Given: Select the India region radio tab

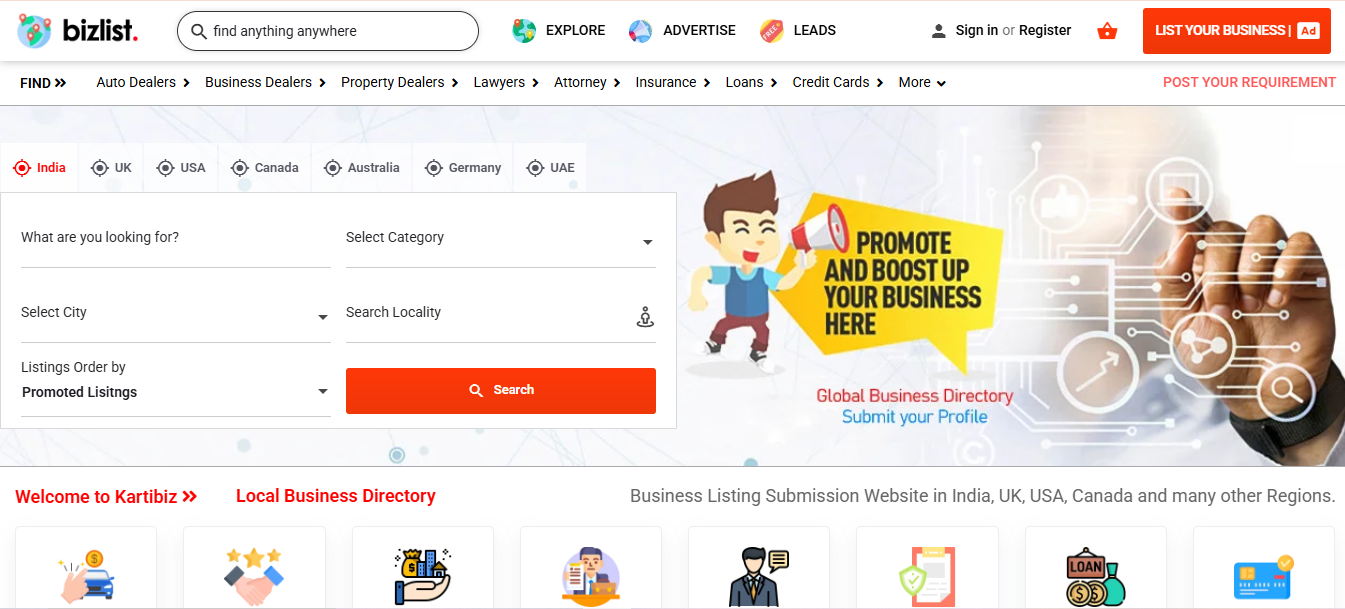Looking at the screenshot, I should click(x=40, y=168).
